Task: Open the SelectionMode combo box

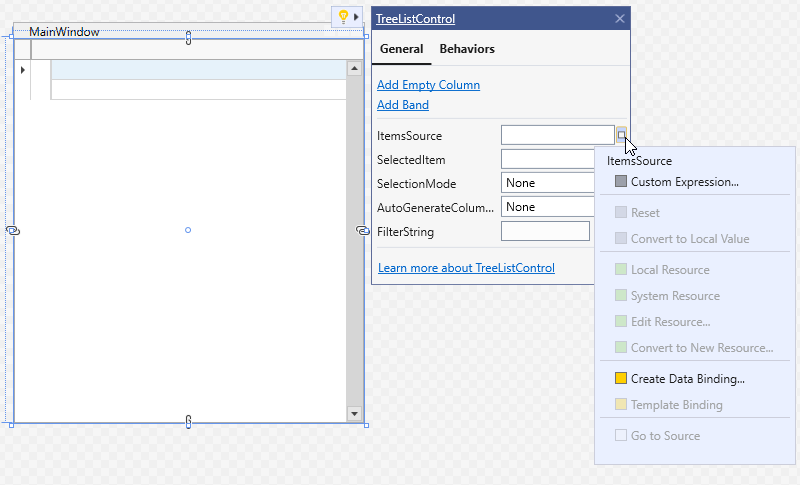Action: (548, 183)
